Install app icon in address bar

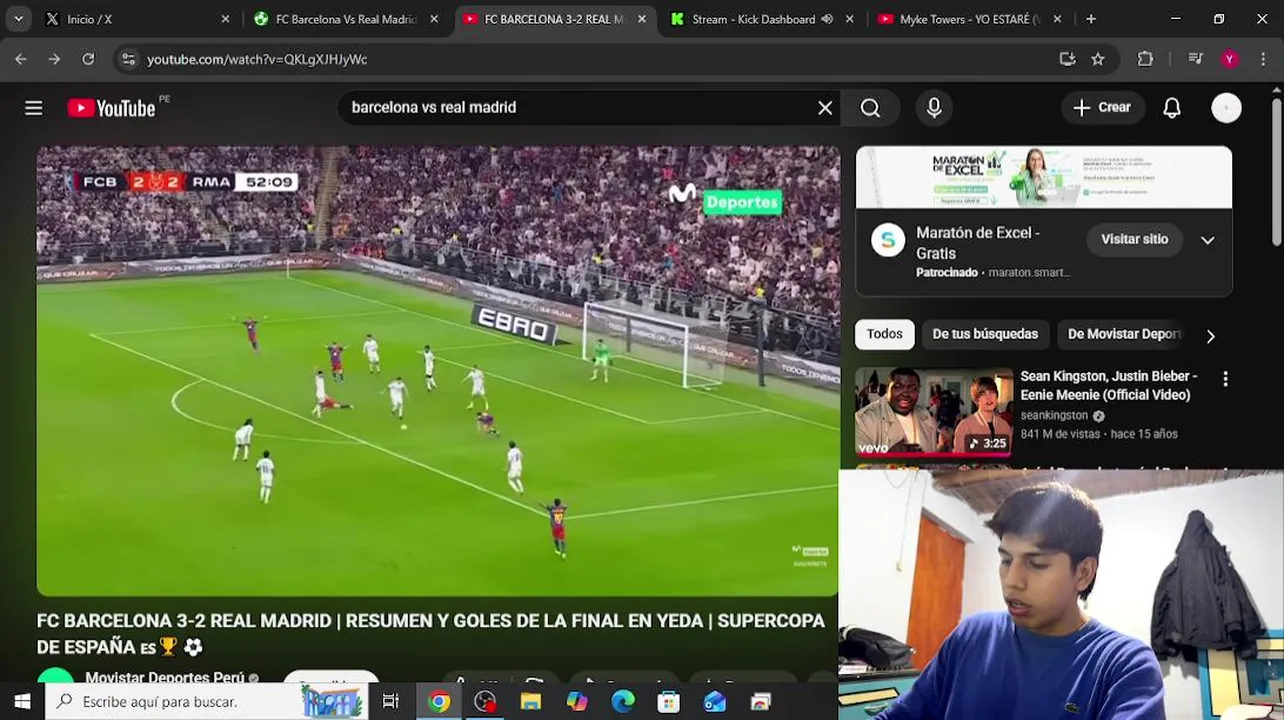(x=1067, y=59)
